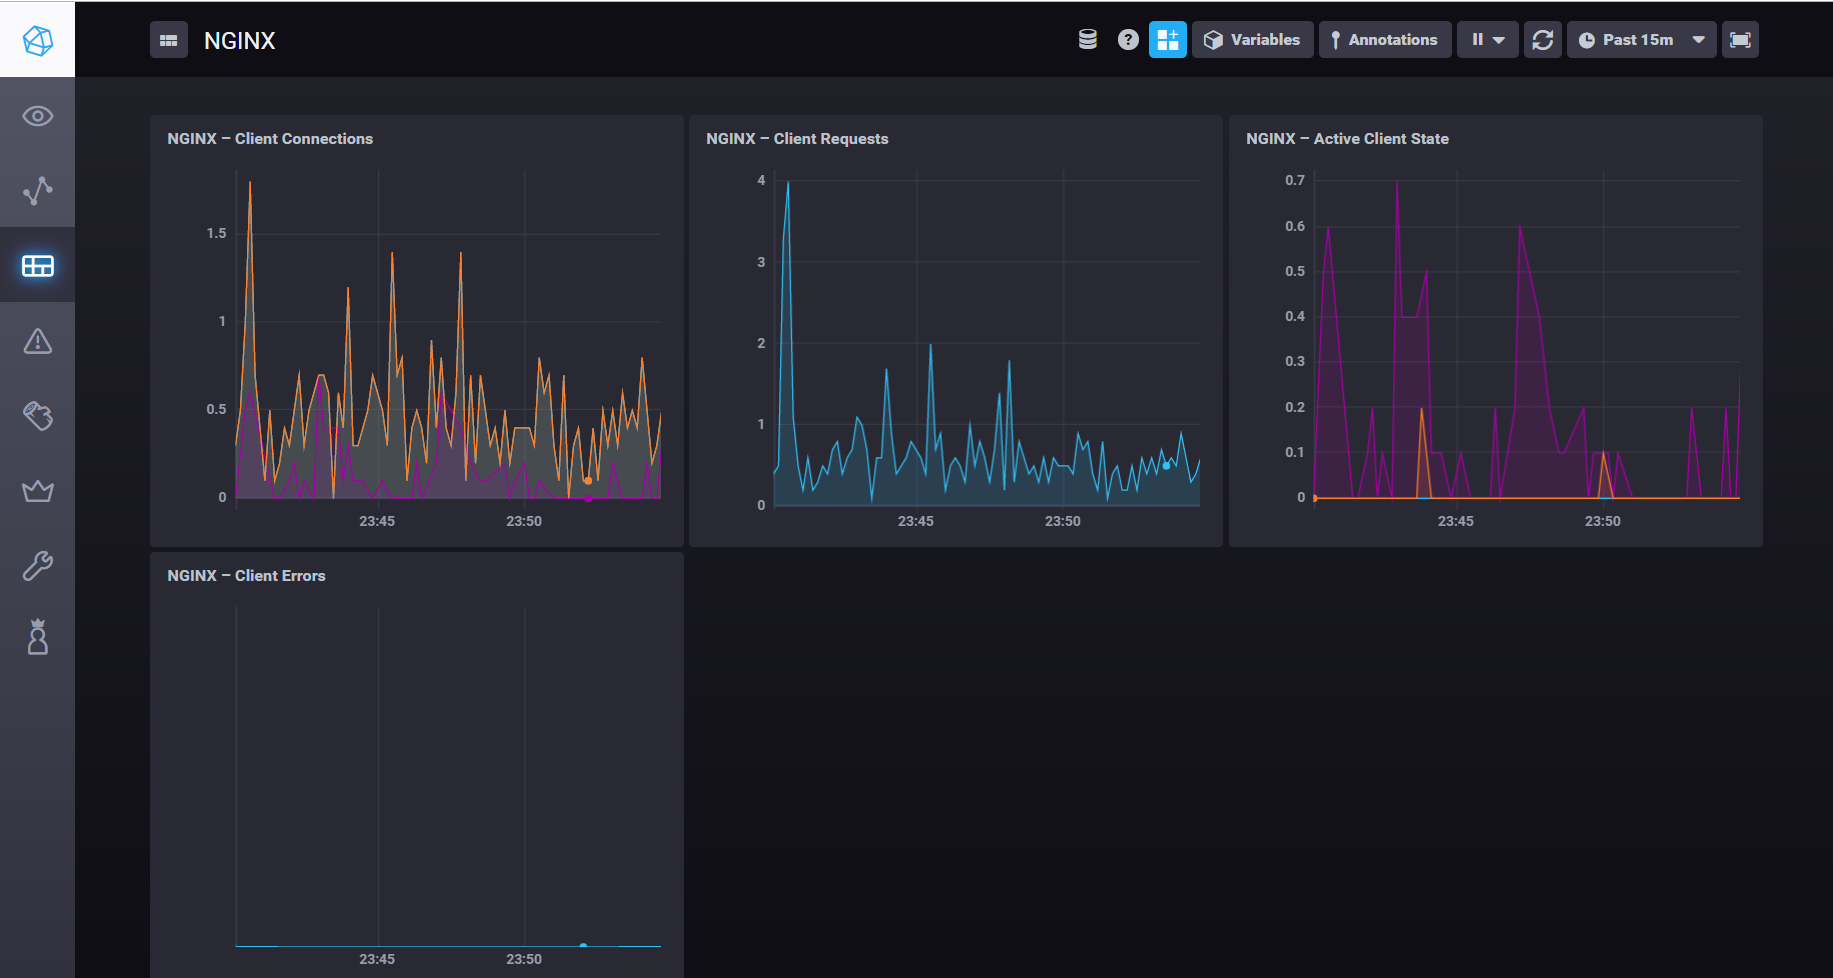Click the database stack icon in header
This screenshot has width=1833, height=978.
(1088, 39)
